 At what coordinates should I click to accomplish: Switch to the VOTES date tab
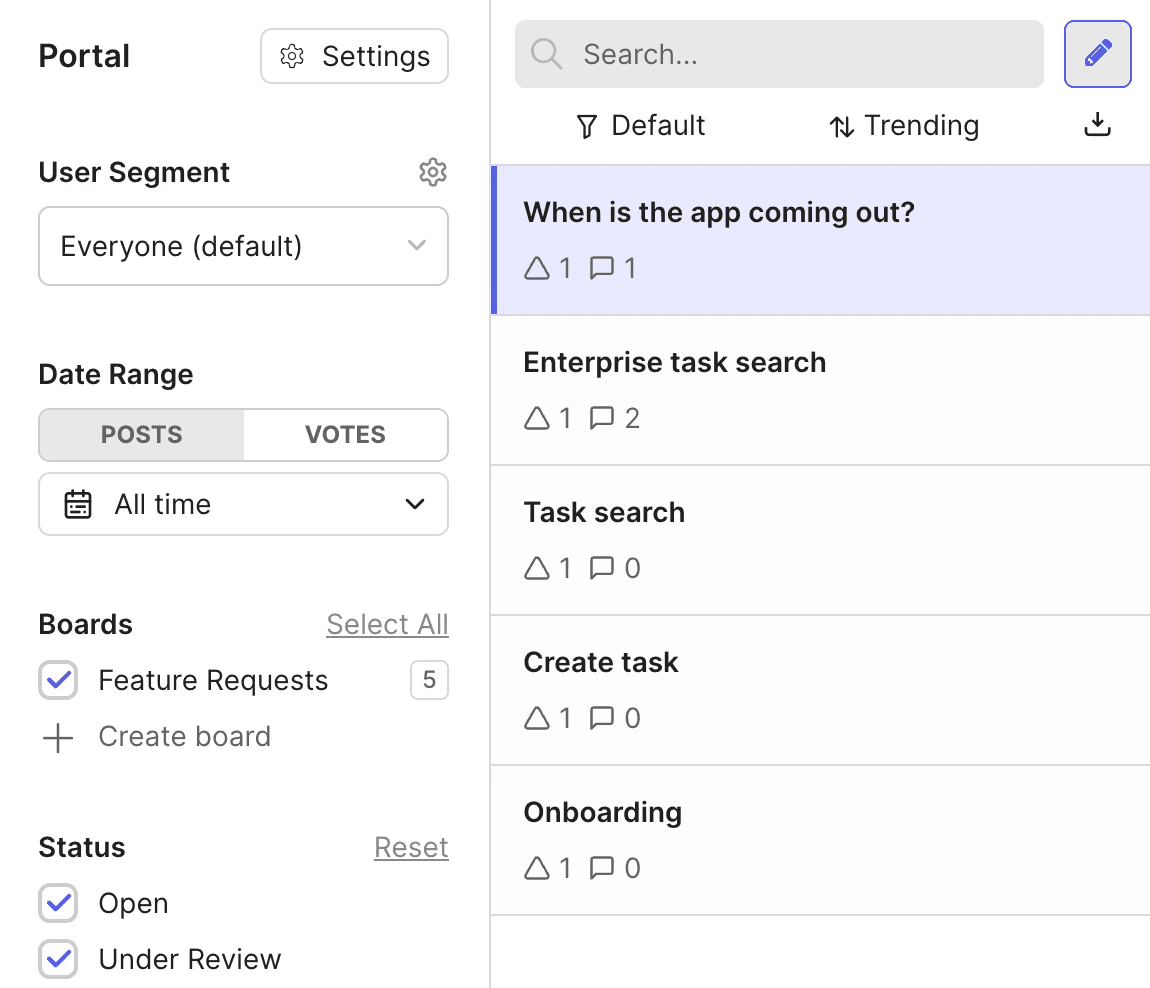(345, 435)
